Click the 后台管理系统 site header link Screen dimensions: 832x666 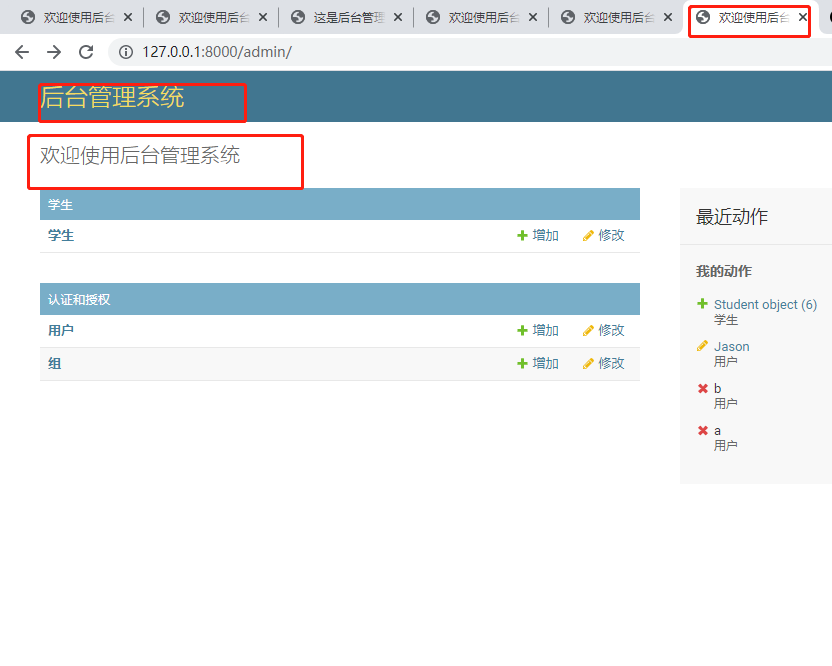point(112,97)
